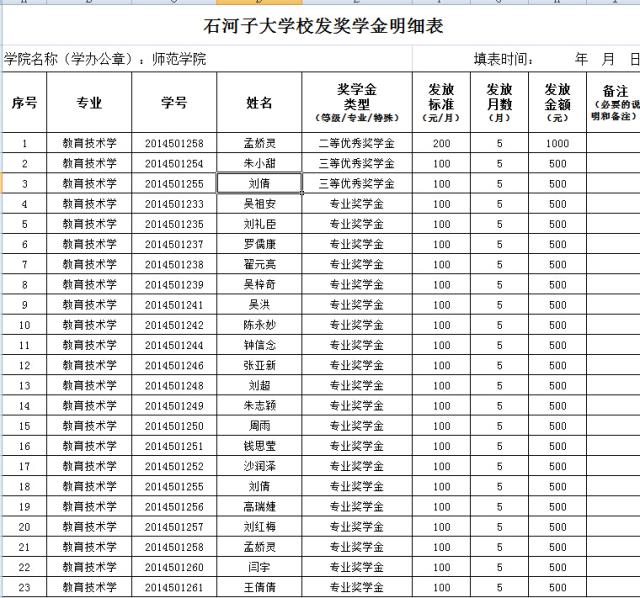This screenshot has width=640, height=598.
Task: Click the name cell 吴梓奇
Action: [x=259, y=285]
